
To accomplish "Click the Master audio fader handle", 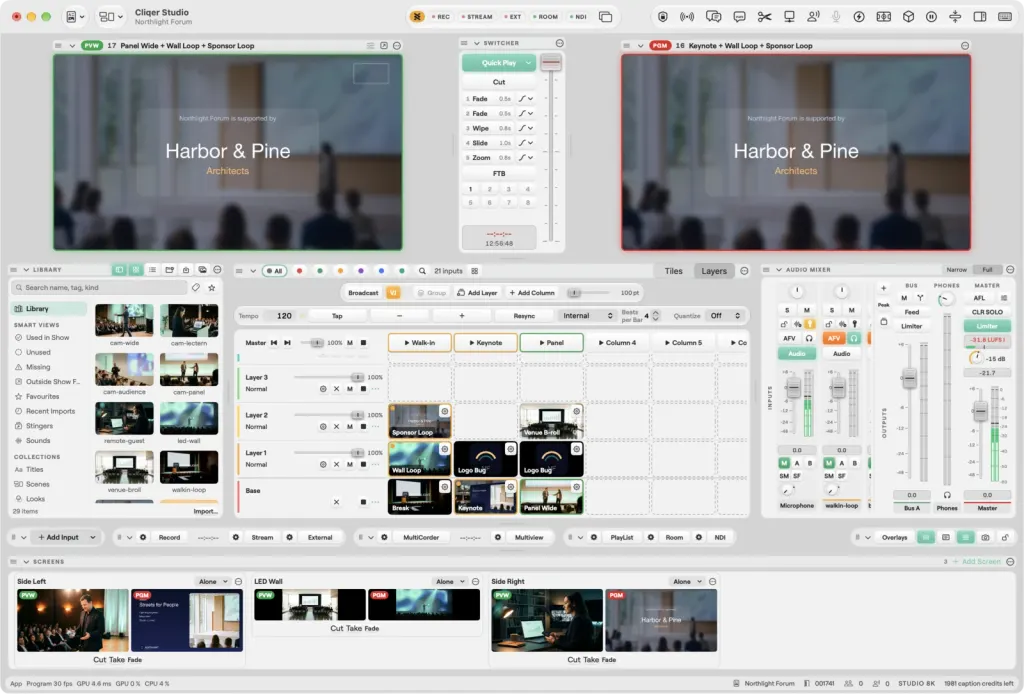I will (980, 411).
